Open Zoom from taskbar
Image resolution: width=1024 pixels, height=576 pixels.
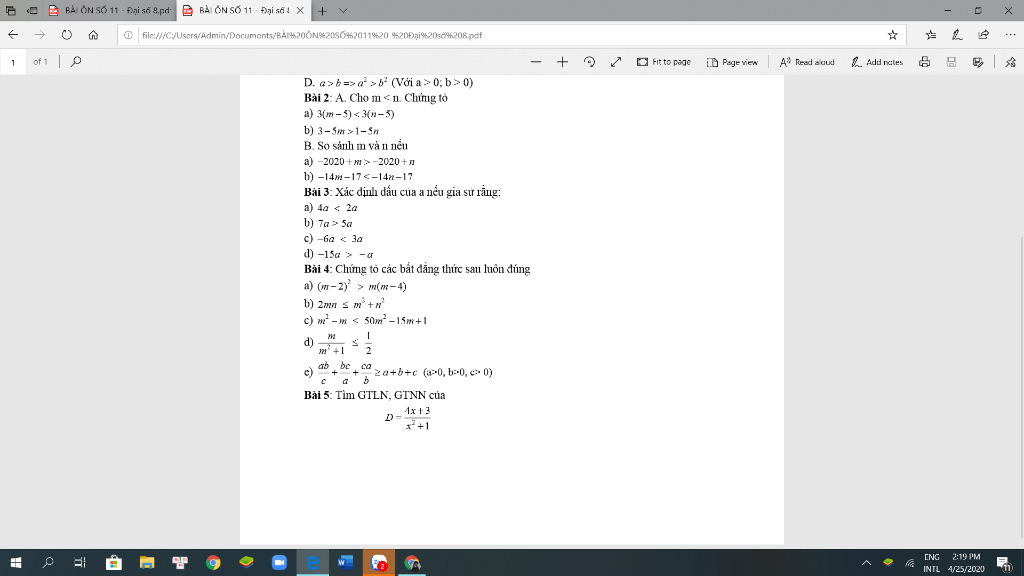point(280,562)
